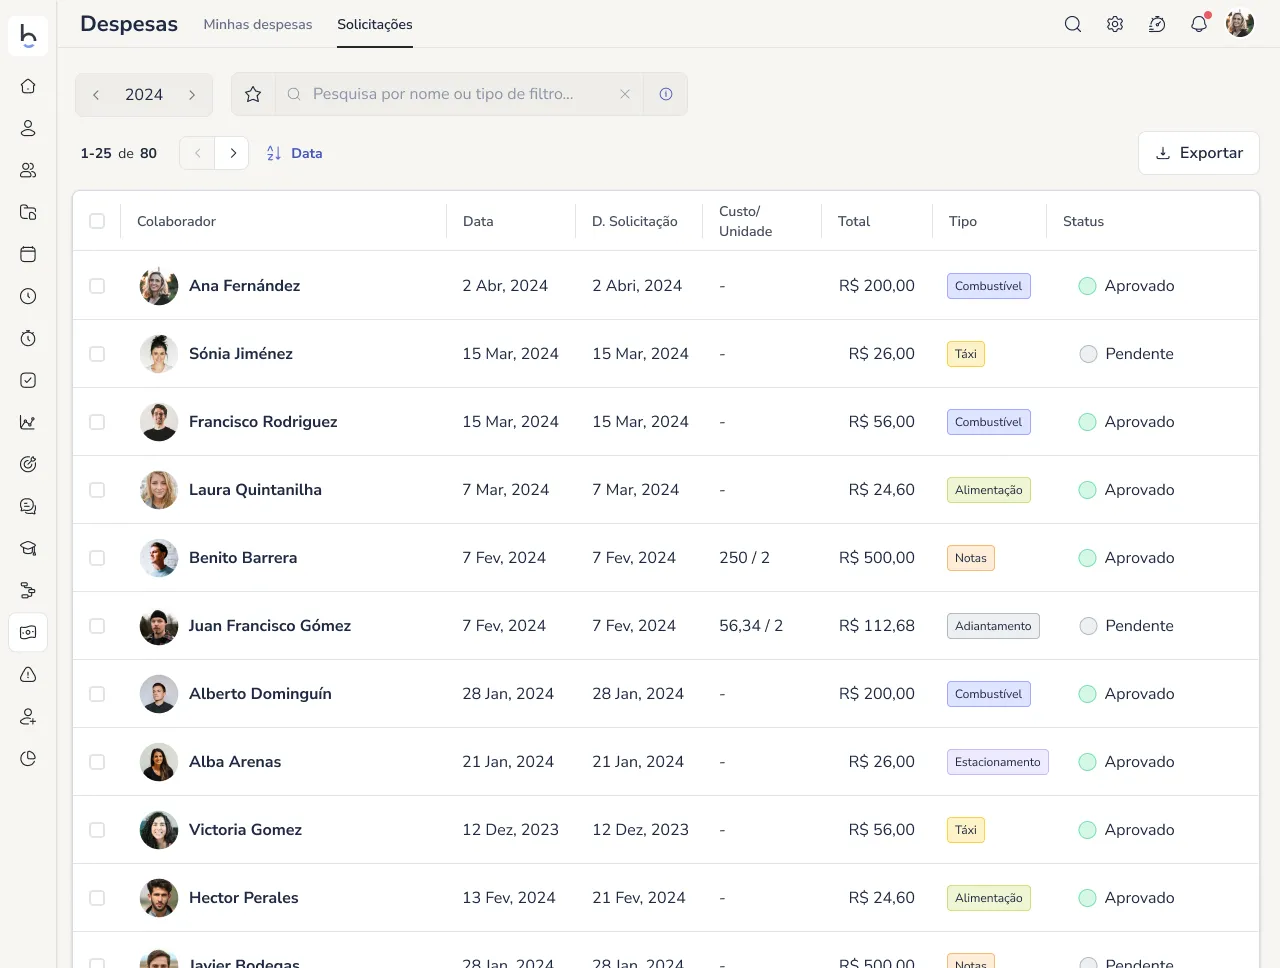Click the app logo at sidebar top
Viewport: 1280px width, 968px height.
coord(28,36)
